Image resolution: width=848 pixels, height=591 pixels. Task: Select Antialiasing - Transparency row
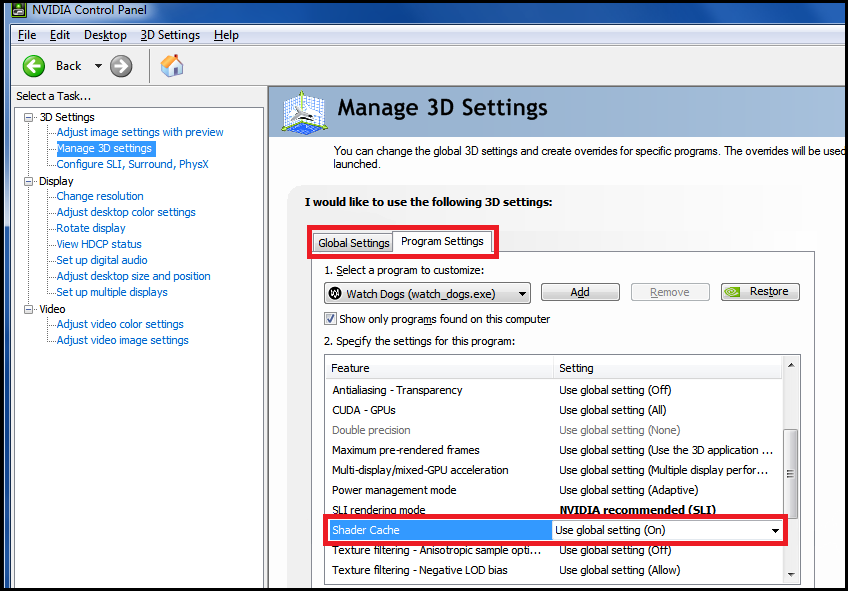pyautogui.click(x=553, y=390)
